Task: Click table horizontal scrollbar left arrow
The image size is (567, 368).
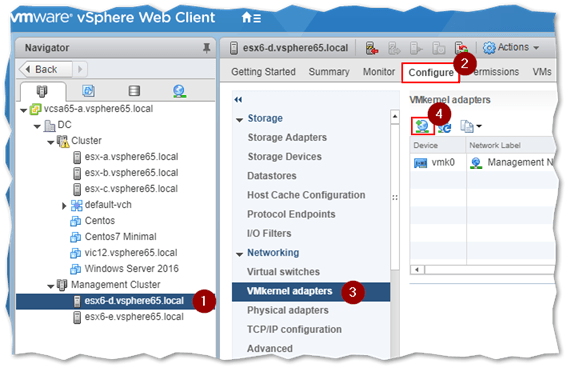Action: (x=417, y=270)
